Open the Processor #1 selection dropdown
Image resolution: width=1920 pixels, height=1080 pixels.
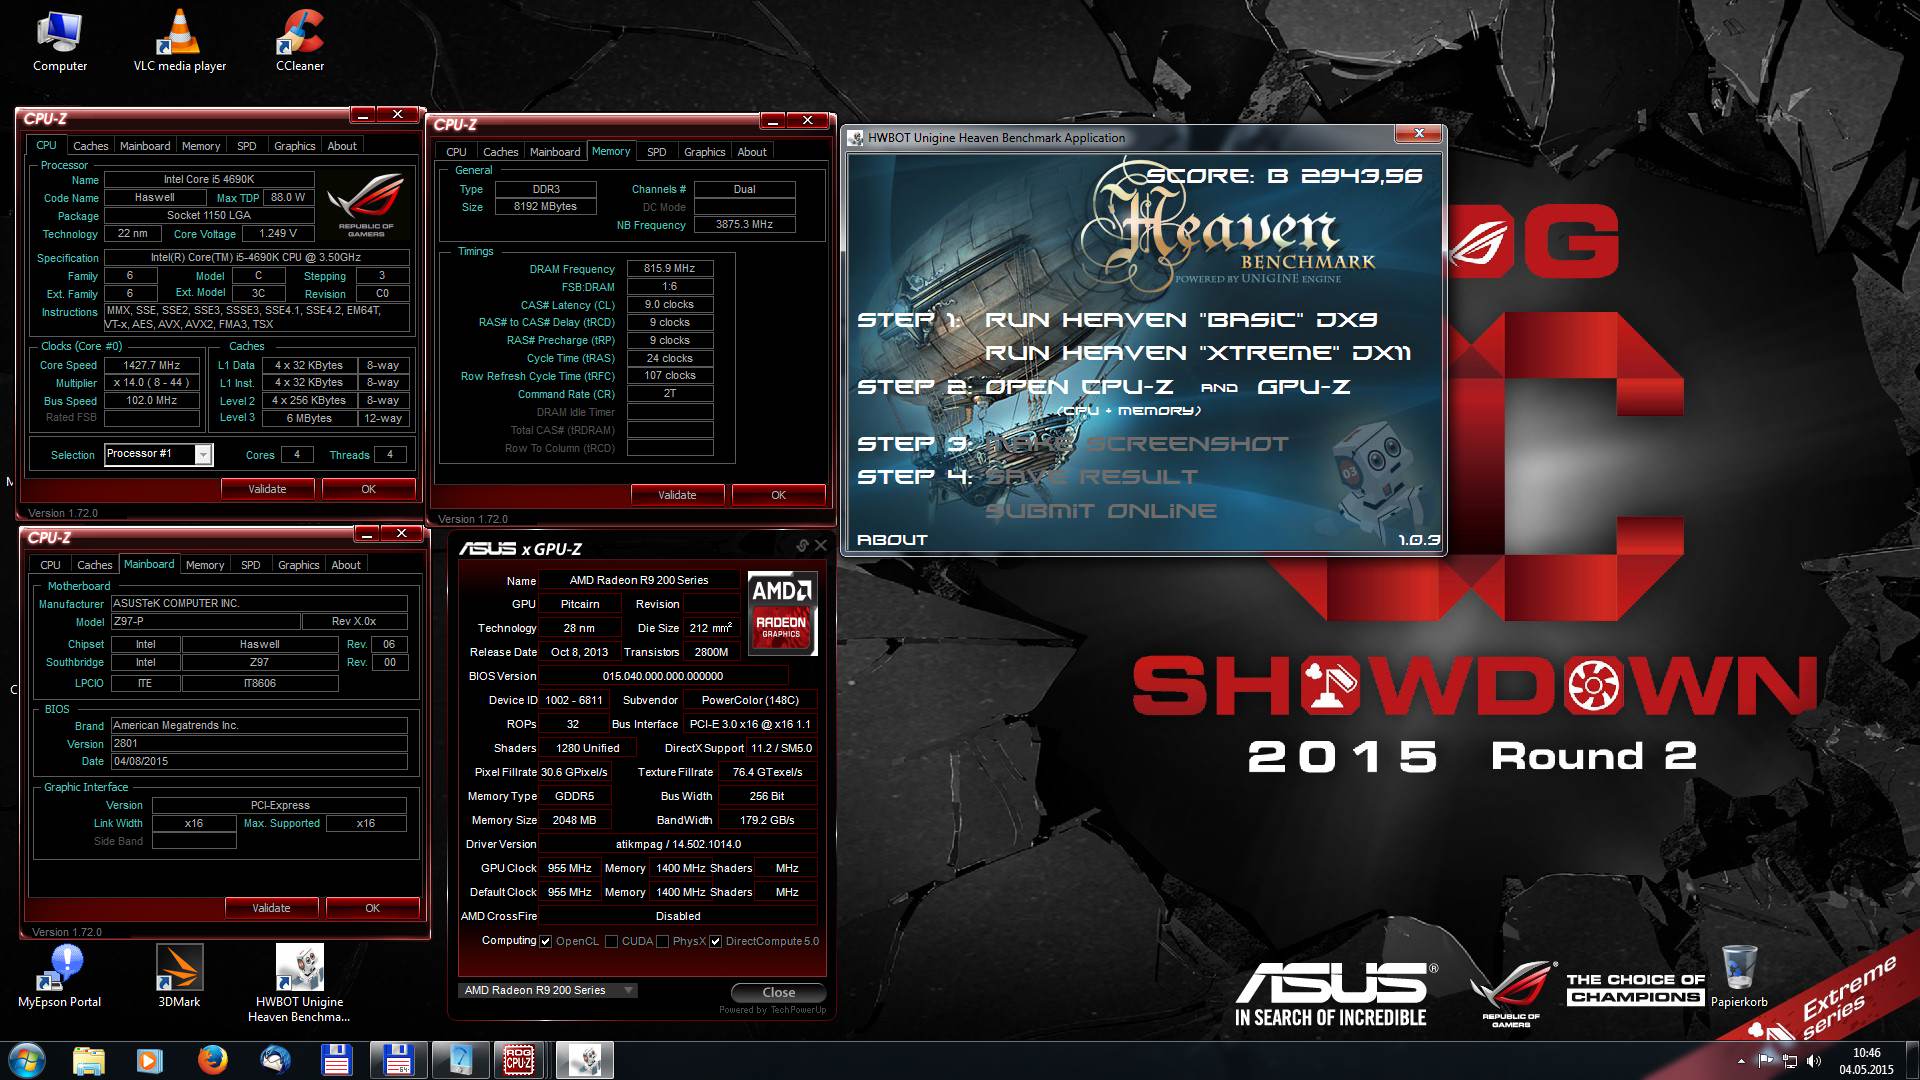point(203,455)
